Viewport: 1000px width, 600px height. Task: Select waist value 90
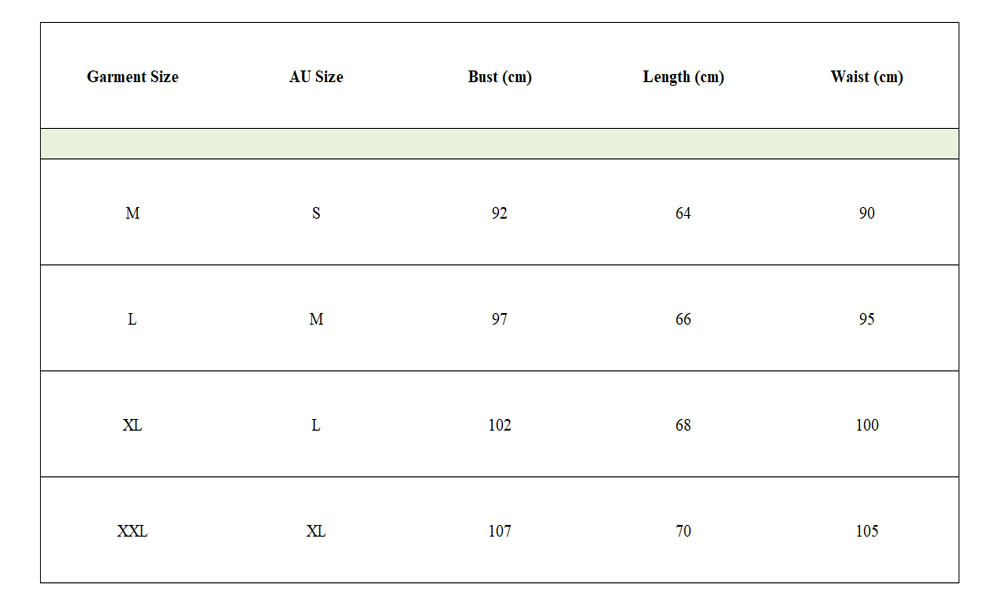[866, 213]
